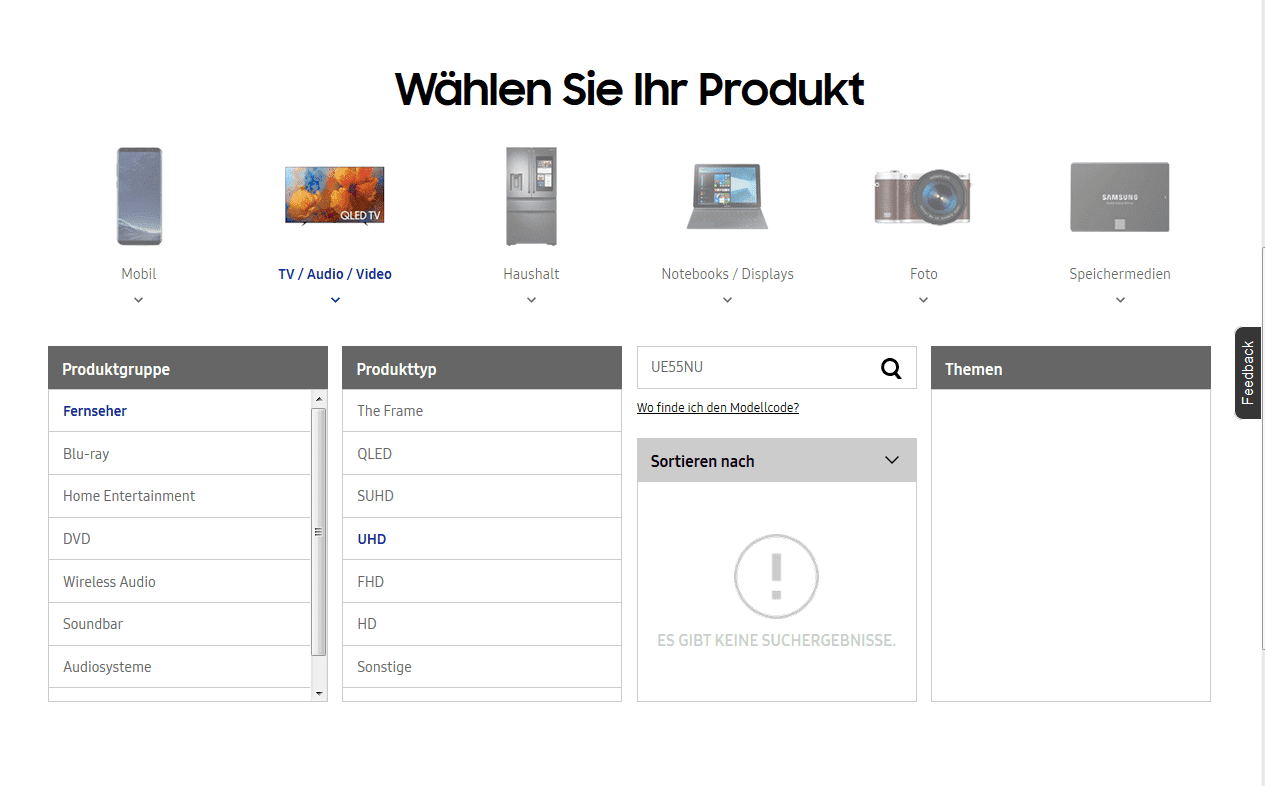
Task: Open 'Wo finde ich den Modellcode?' link
Action: [x=718, y=408]
